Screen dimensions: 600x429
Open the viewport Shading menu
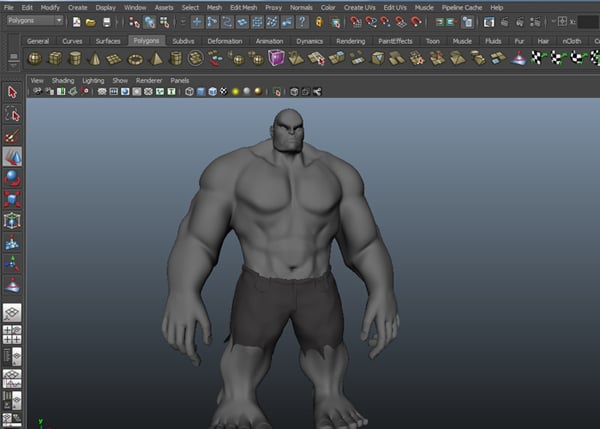tap(63, 80)
